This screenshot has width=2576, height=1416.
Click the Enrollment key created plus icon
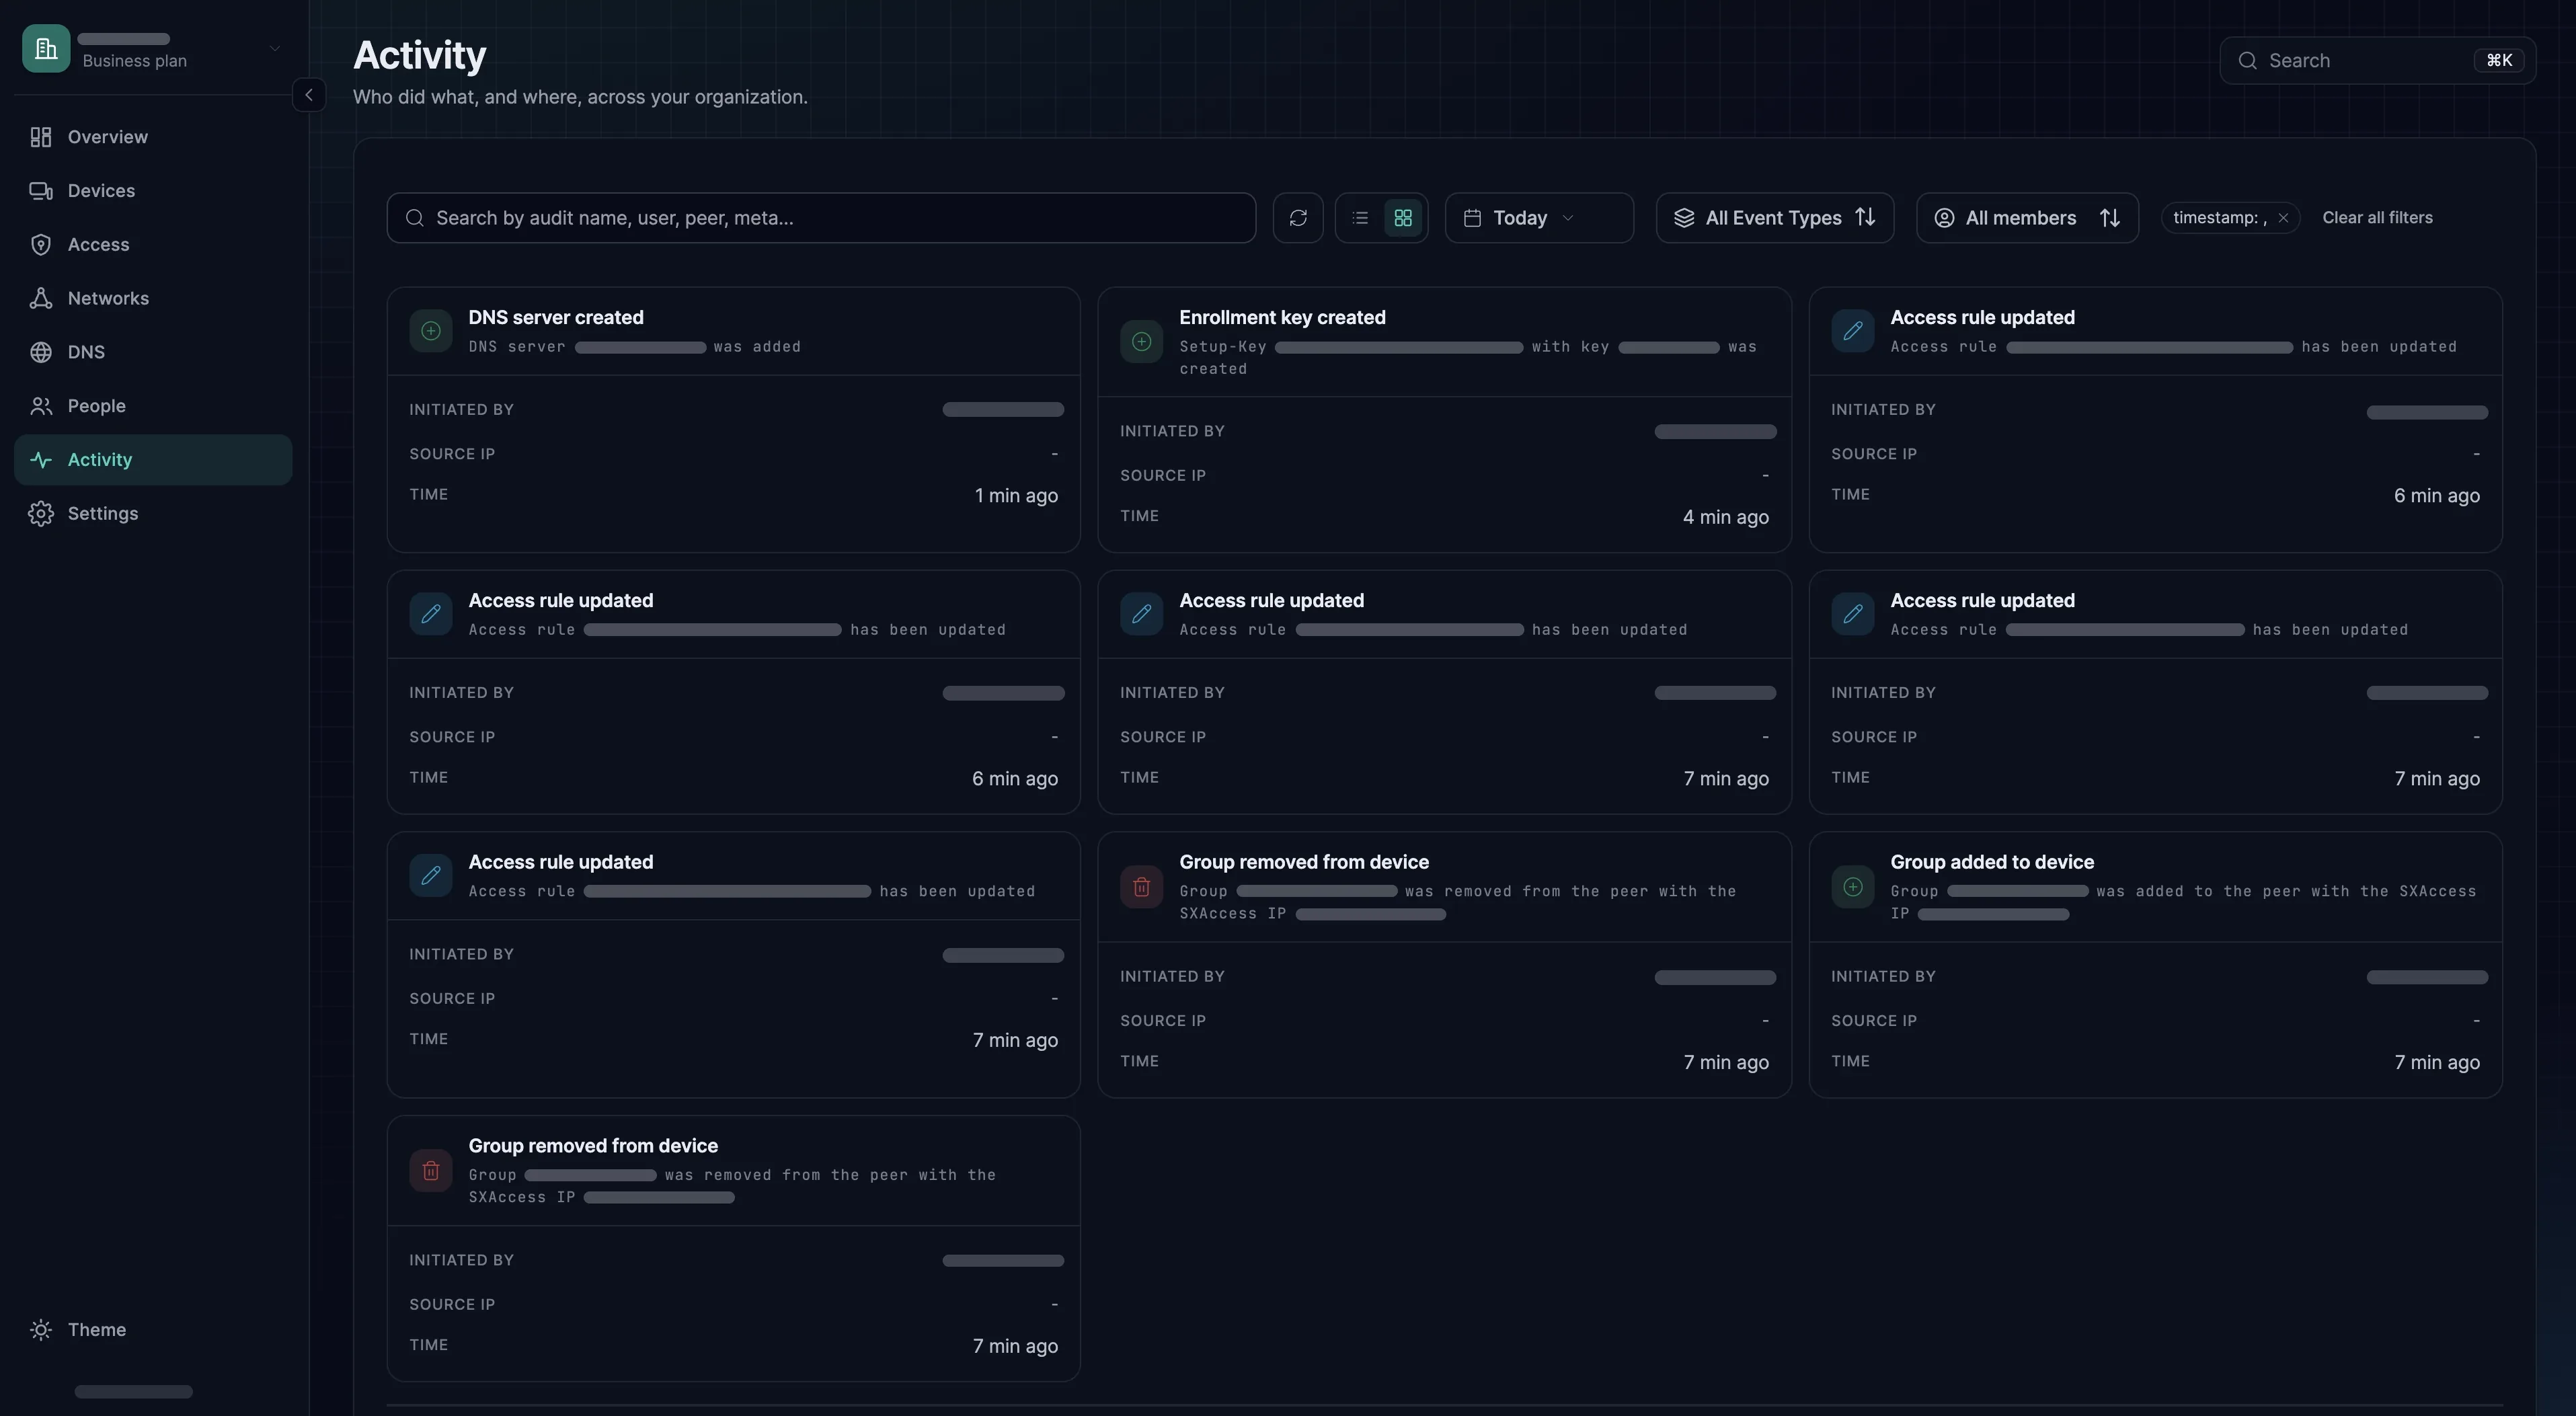(1141, 342)
